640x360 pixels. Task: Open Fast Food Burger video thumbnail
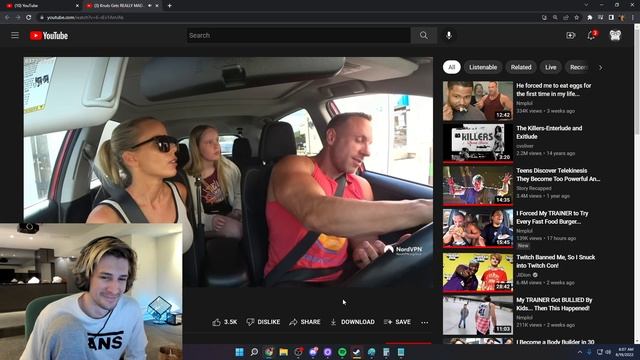coord(478,228)
